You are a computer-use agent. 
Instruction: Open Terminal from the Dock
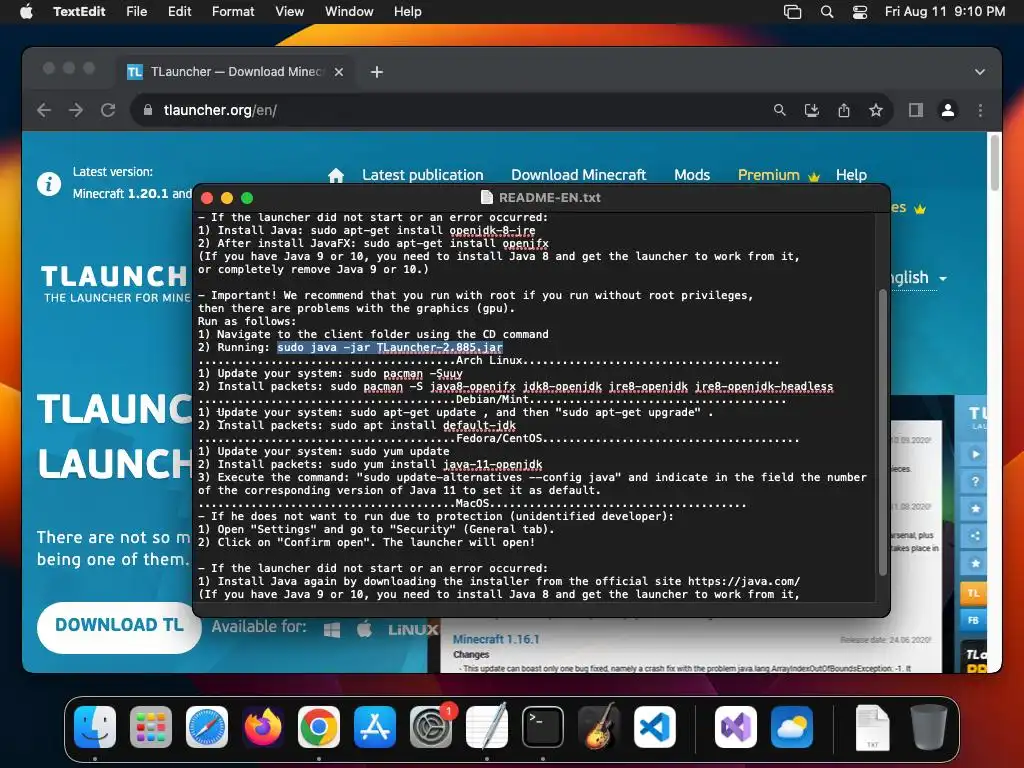click(x=543, y=727)
